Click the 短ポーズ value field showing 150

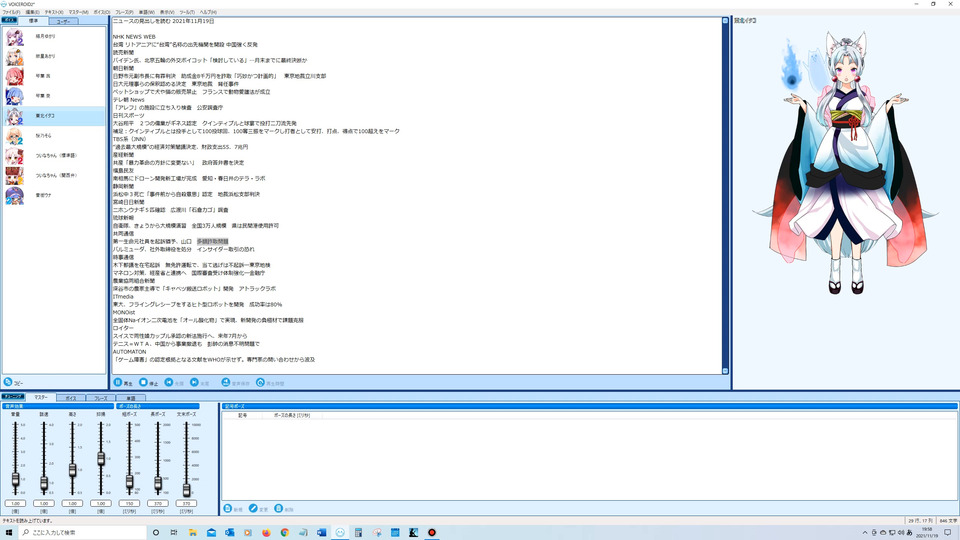[x=129, y=503]
